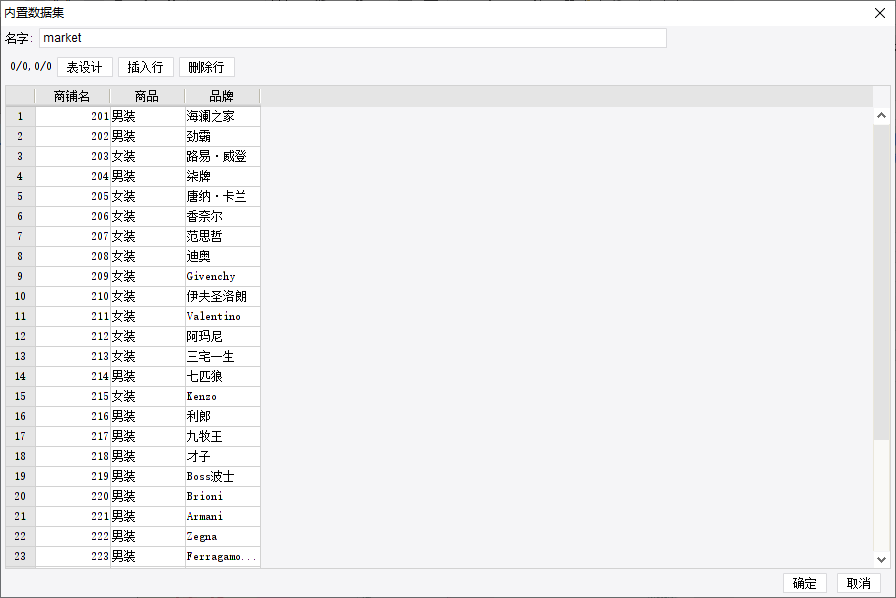
Task: Select the cell Brioni
Action: coord(223,497)
